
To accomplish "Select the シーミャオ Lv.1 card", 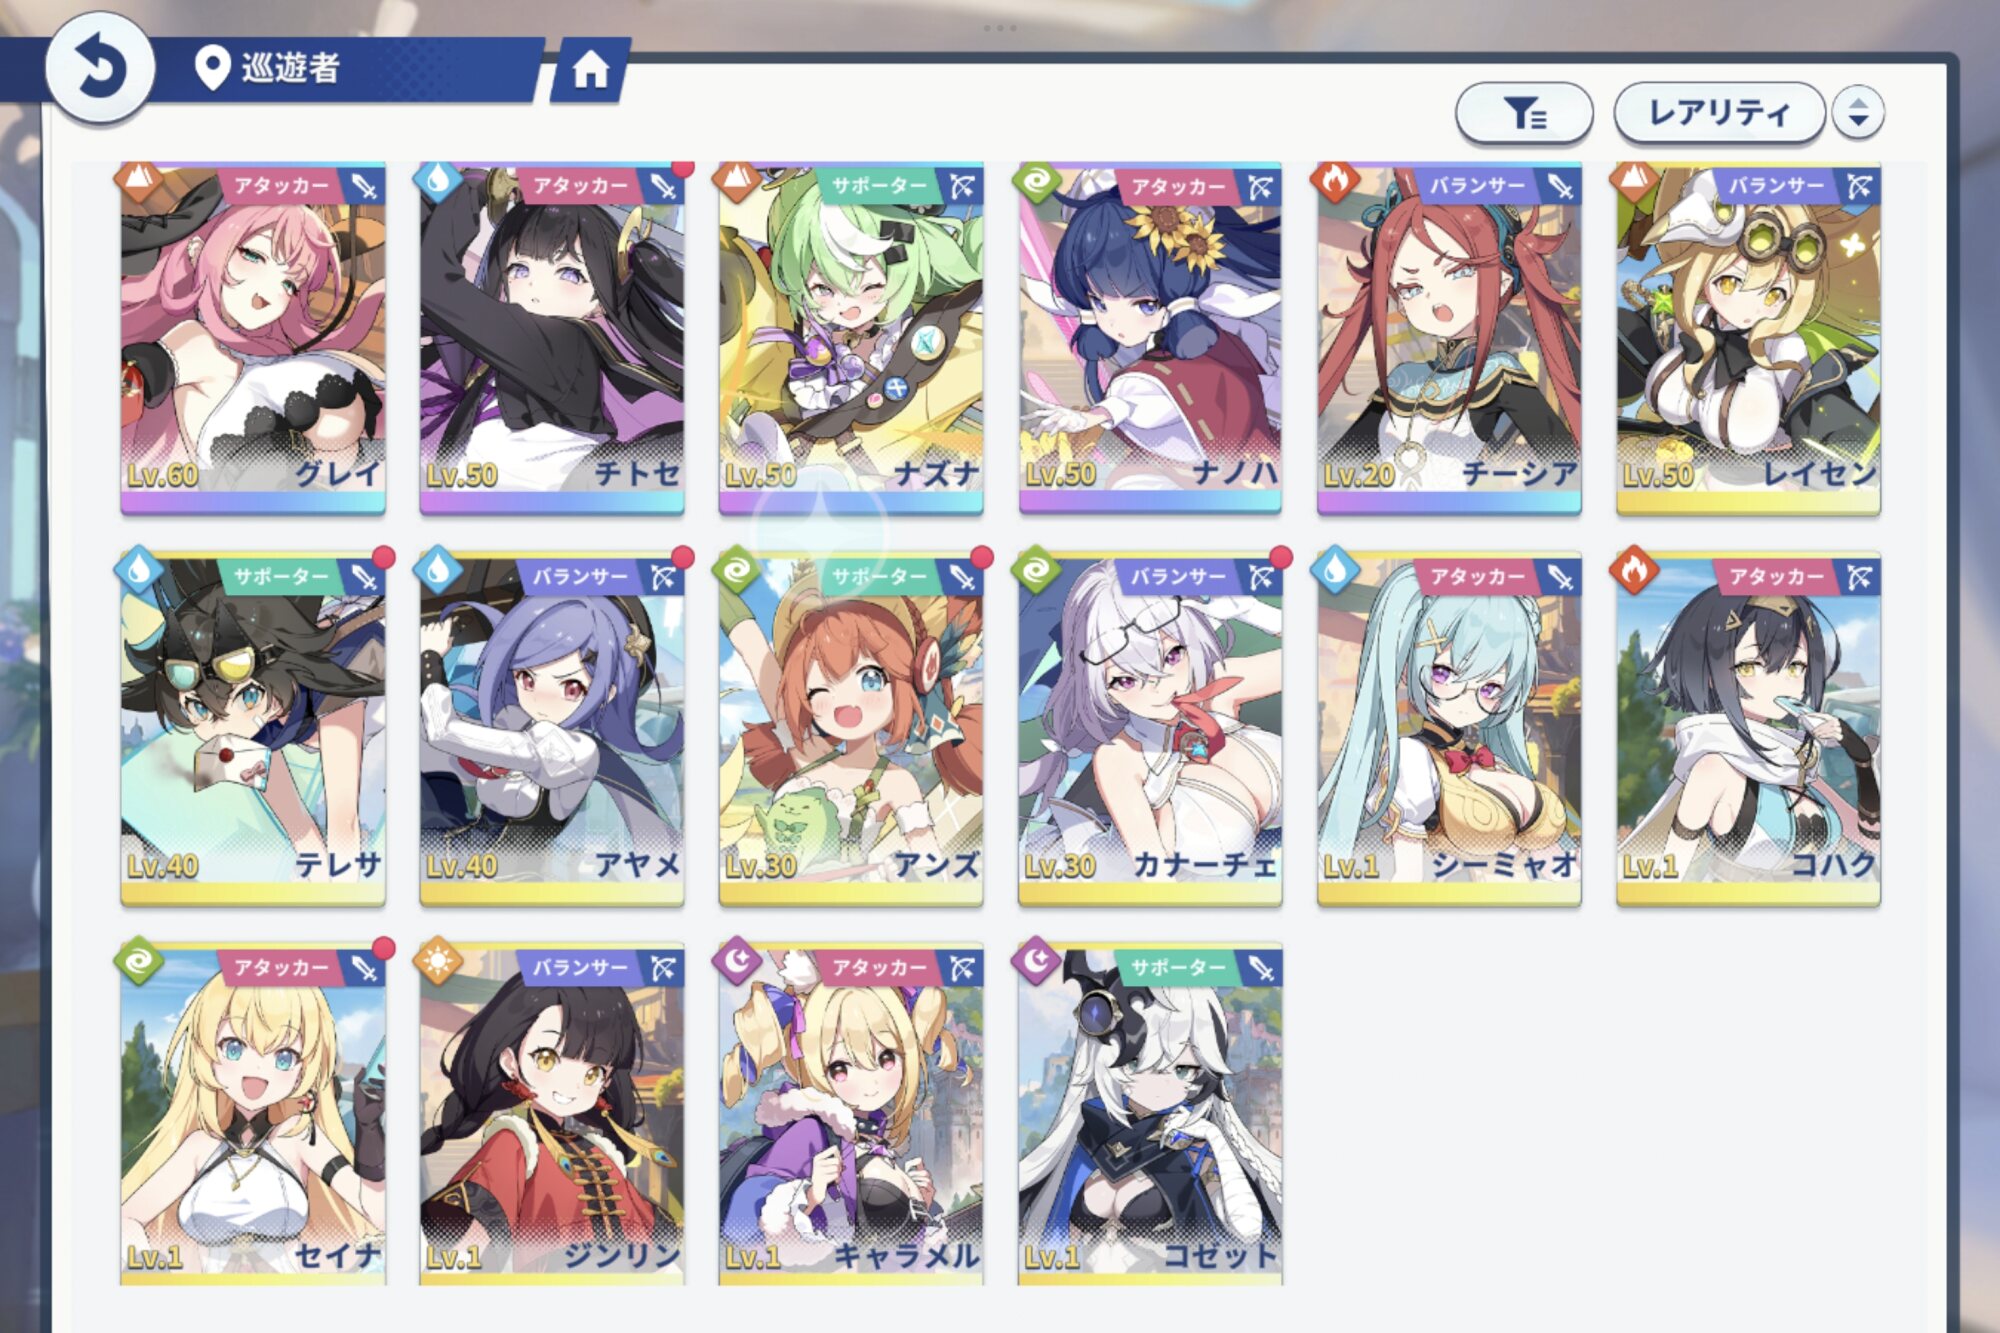I will click(1449, 730).
